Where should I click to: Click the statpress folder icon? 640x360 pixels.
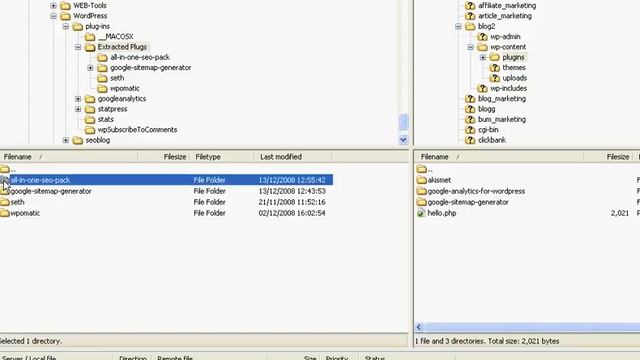pyautogui.click(x=90, y=109)
